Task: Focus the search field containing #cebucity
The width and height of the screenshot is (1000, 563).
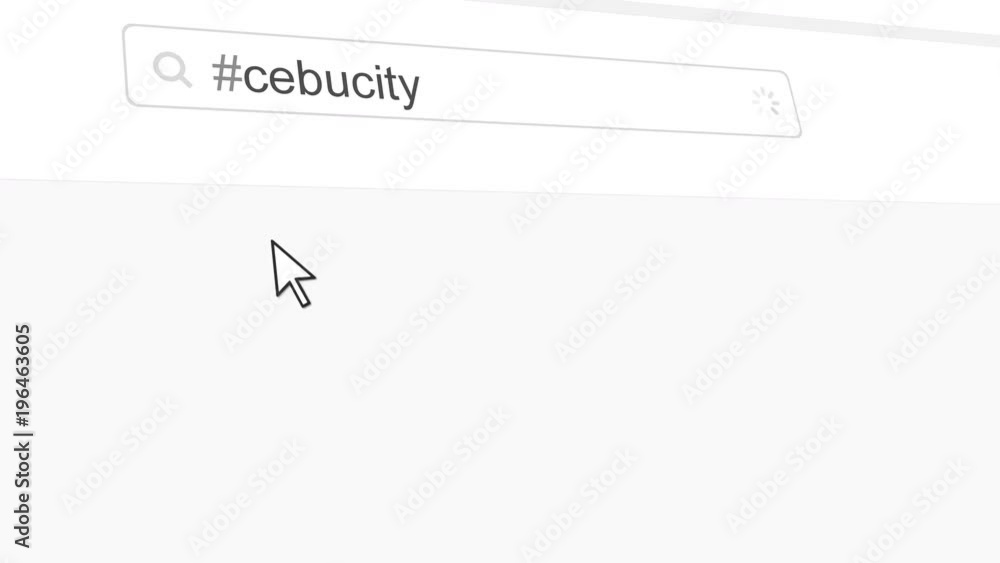Action: 462,80
